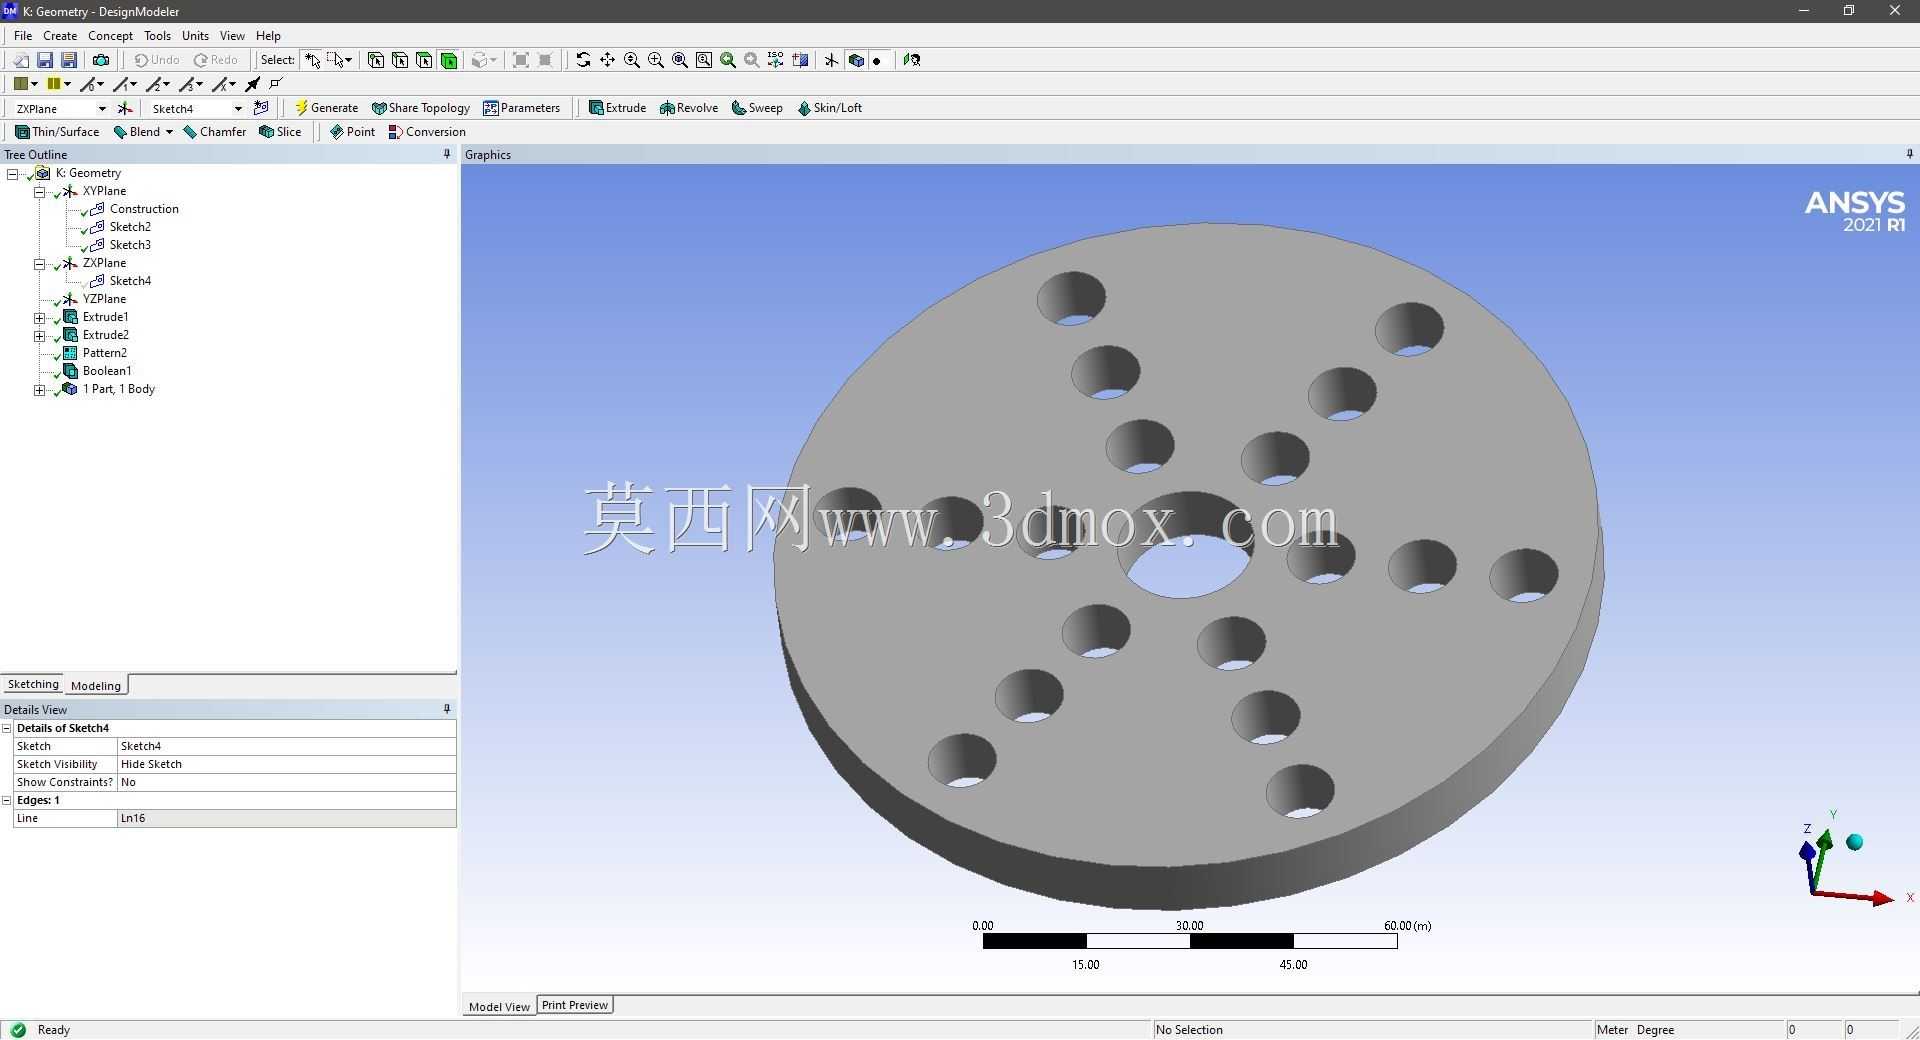1920x1040 pixels.
Task: Select the Skin/Loft tool
Action: coord(829,108)
